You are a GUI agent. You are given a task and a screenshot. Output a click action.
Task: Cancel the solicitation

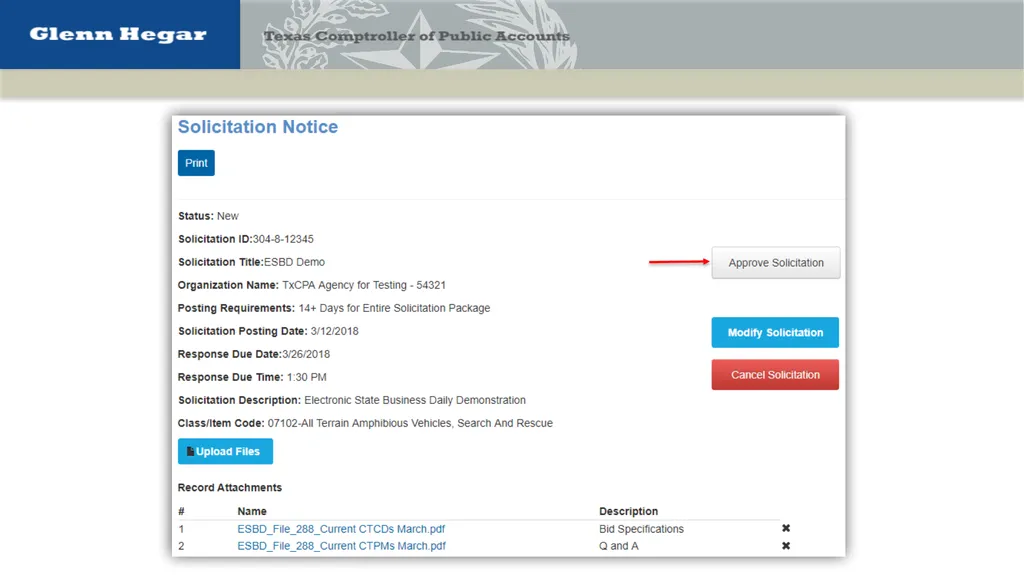[x=775, y=374]
